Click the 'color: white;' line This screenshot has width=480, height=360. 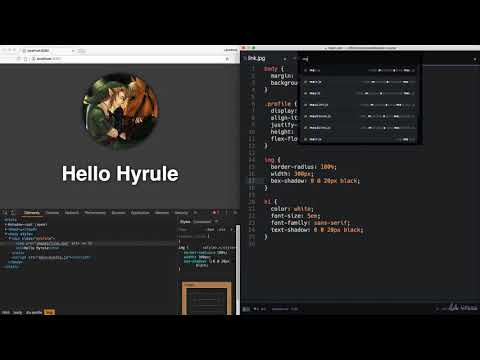(x=292, y=209)
